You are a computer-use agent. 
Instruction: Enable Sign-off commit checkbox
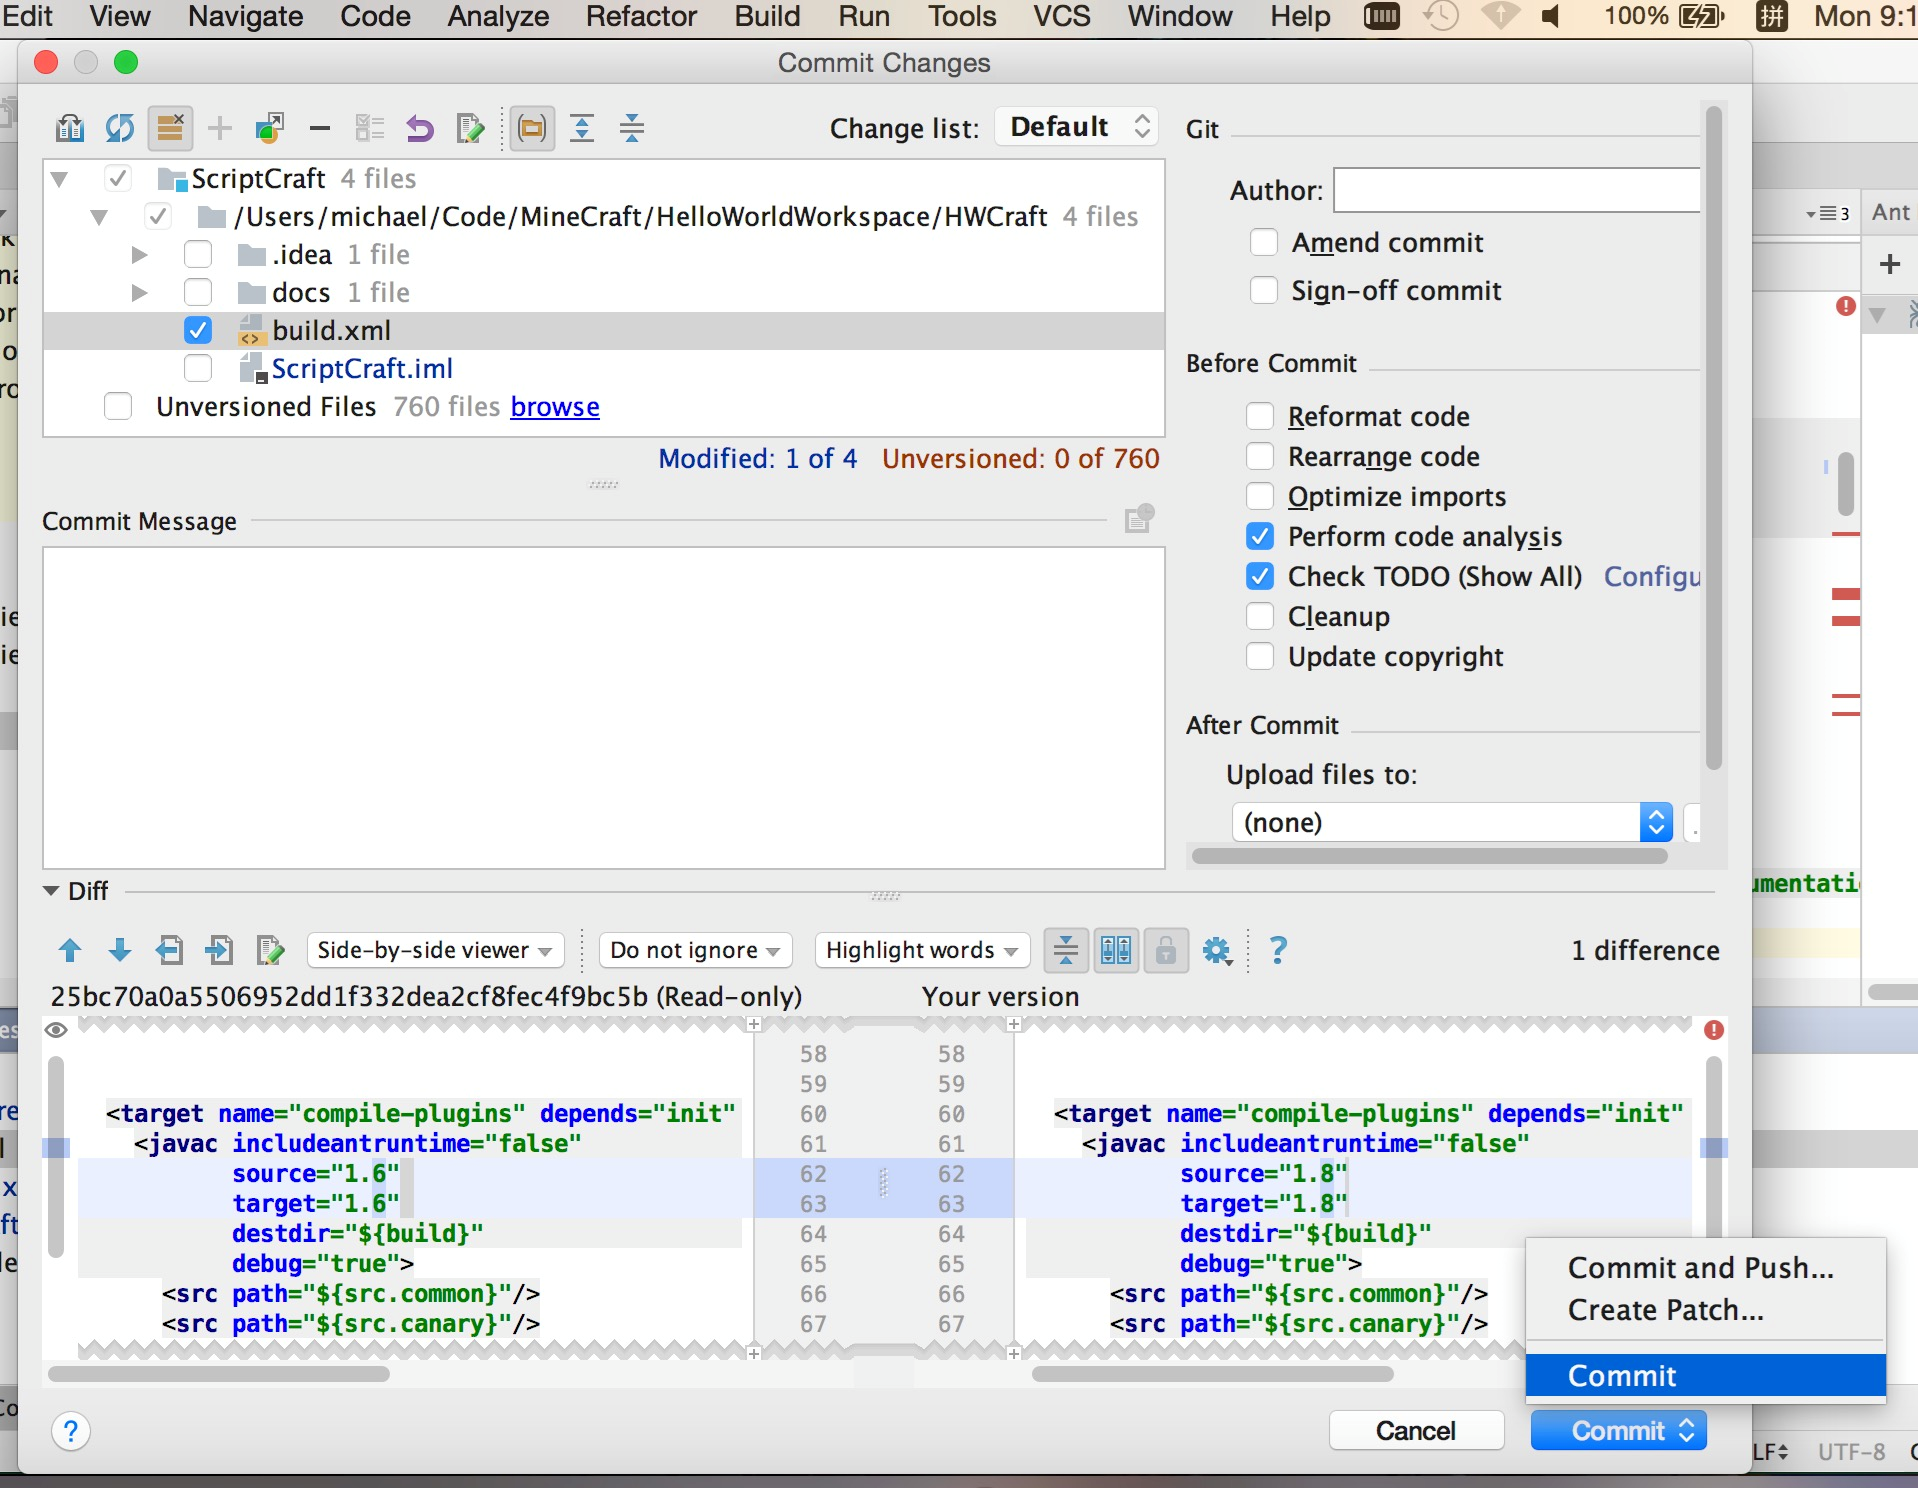point(1264,290)
